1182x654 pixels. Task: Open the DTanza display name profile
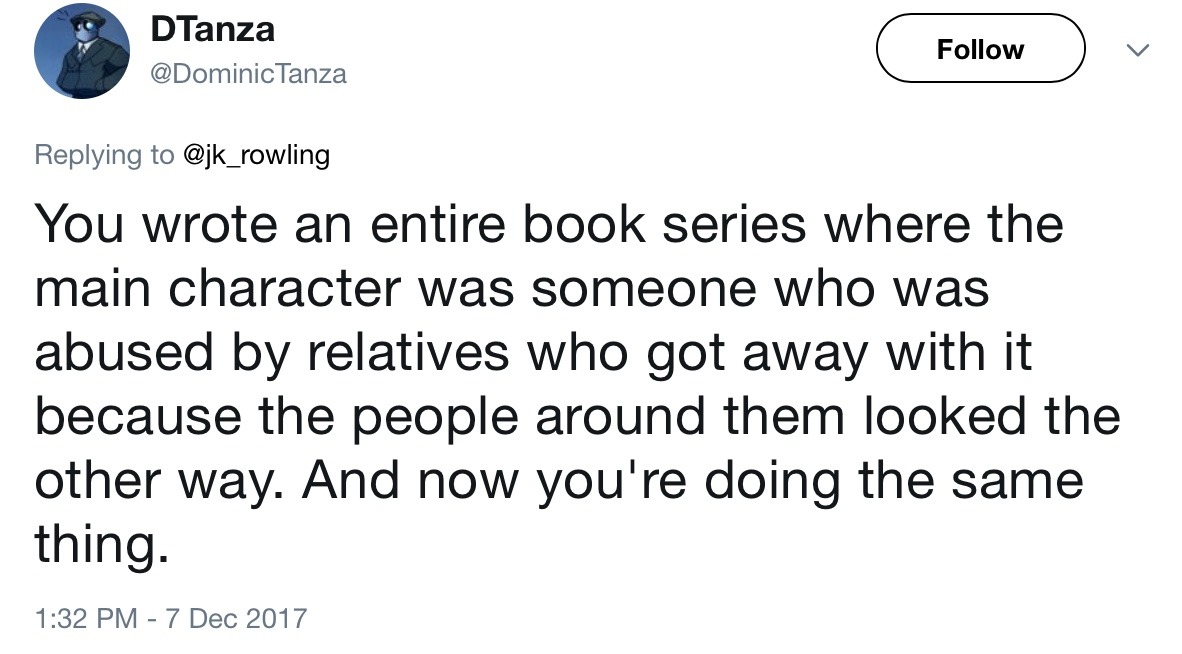(212, 30)
